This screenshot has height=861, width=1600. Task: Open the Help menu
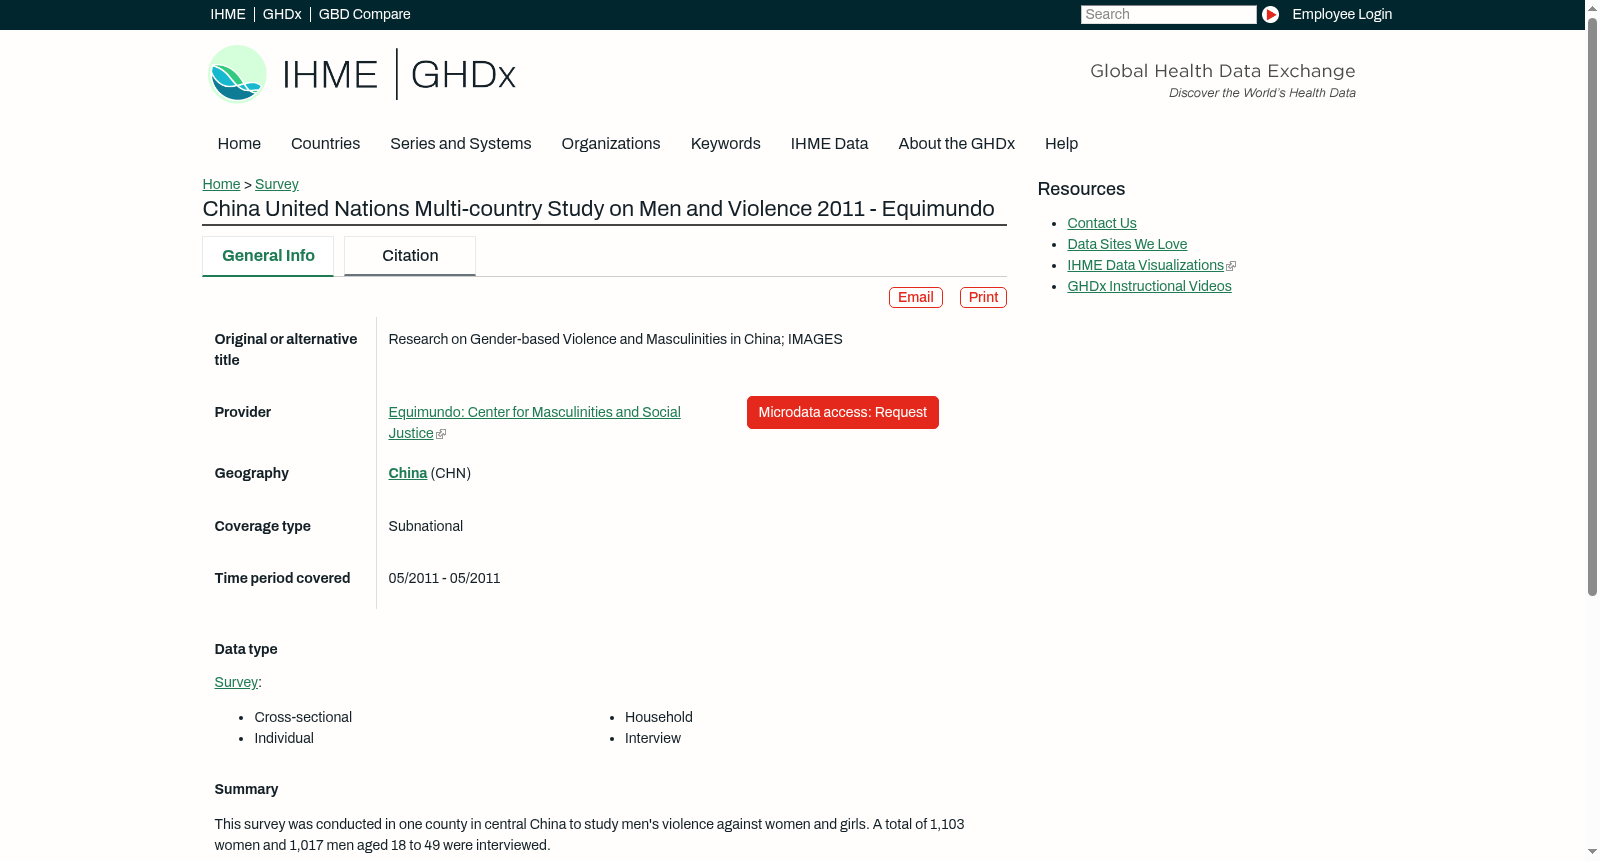pyautogui.click(x=1062, y=144)
